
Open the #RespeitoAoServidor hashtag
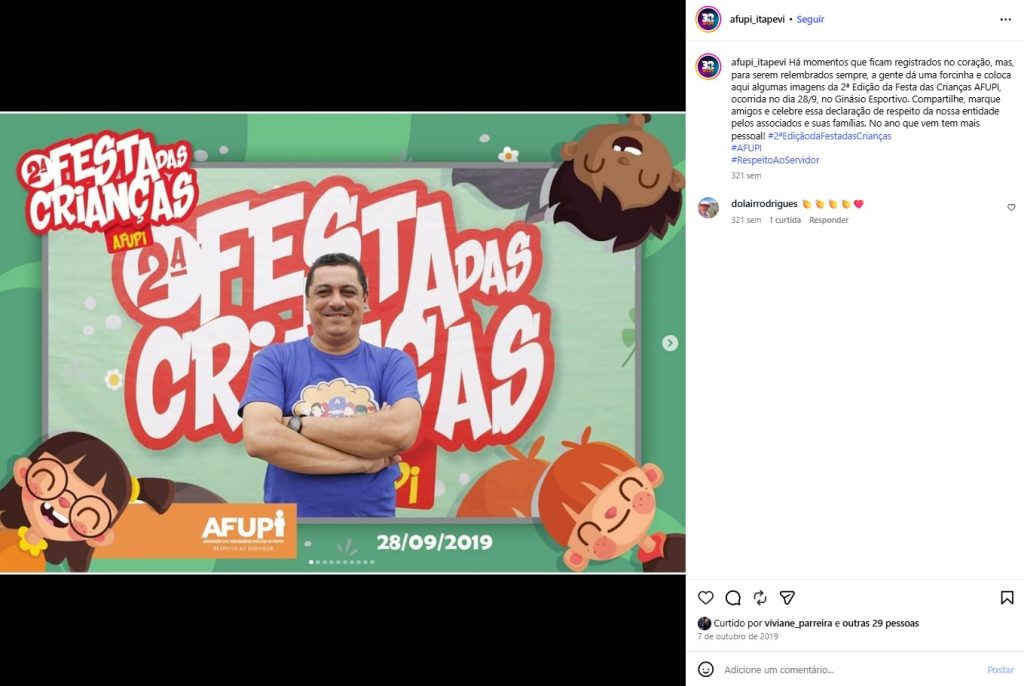click(x=775, y=160)
